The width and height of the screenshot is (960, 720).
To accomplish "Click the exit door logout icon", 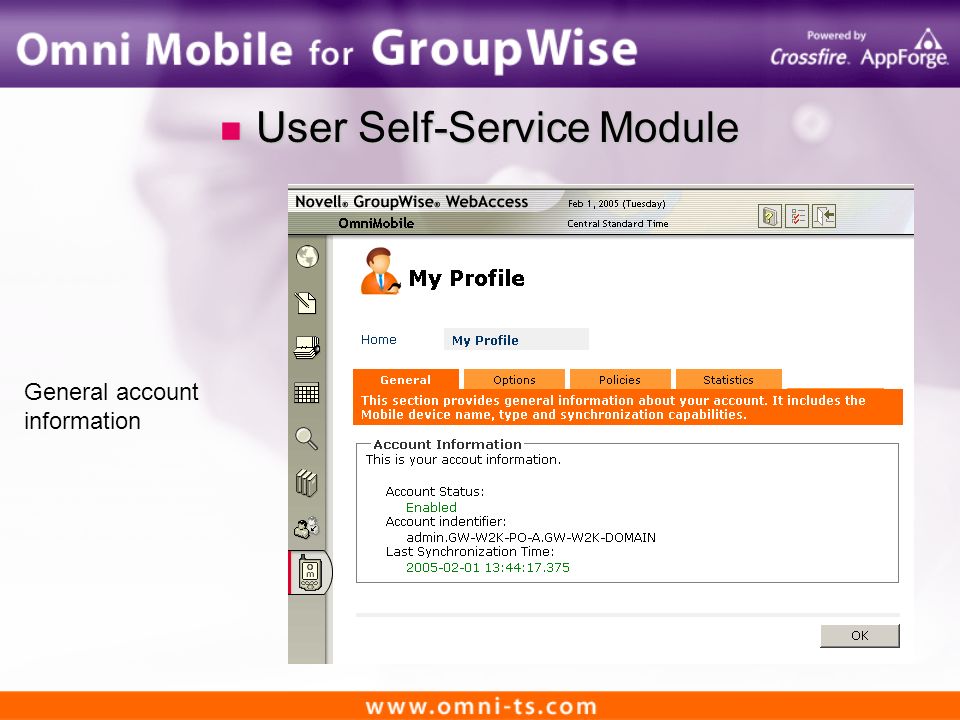I will 824,216.
